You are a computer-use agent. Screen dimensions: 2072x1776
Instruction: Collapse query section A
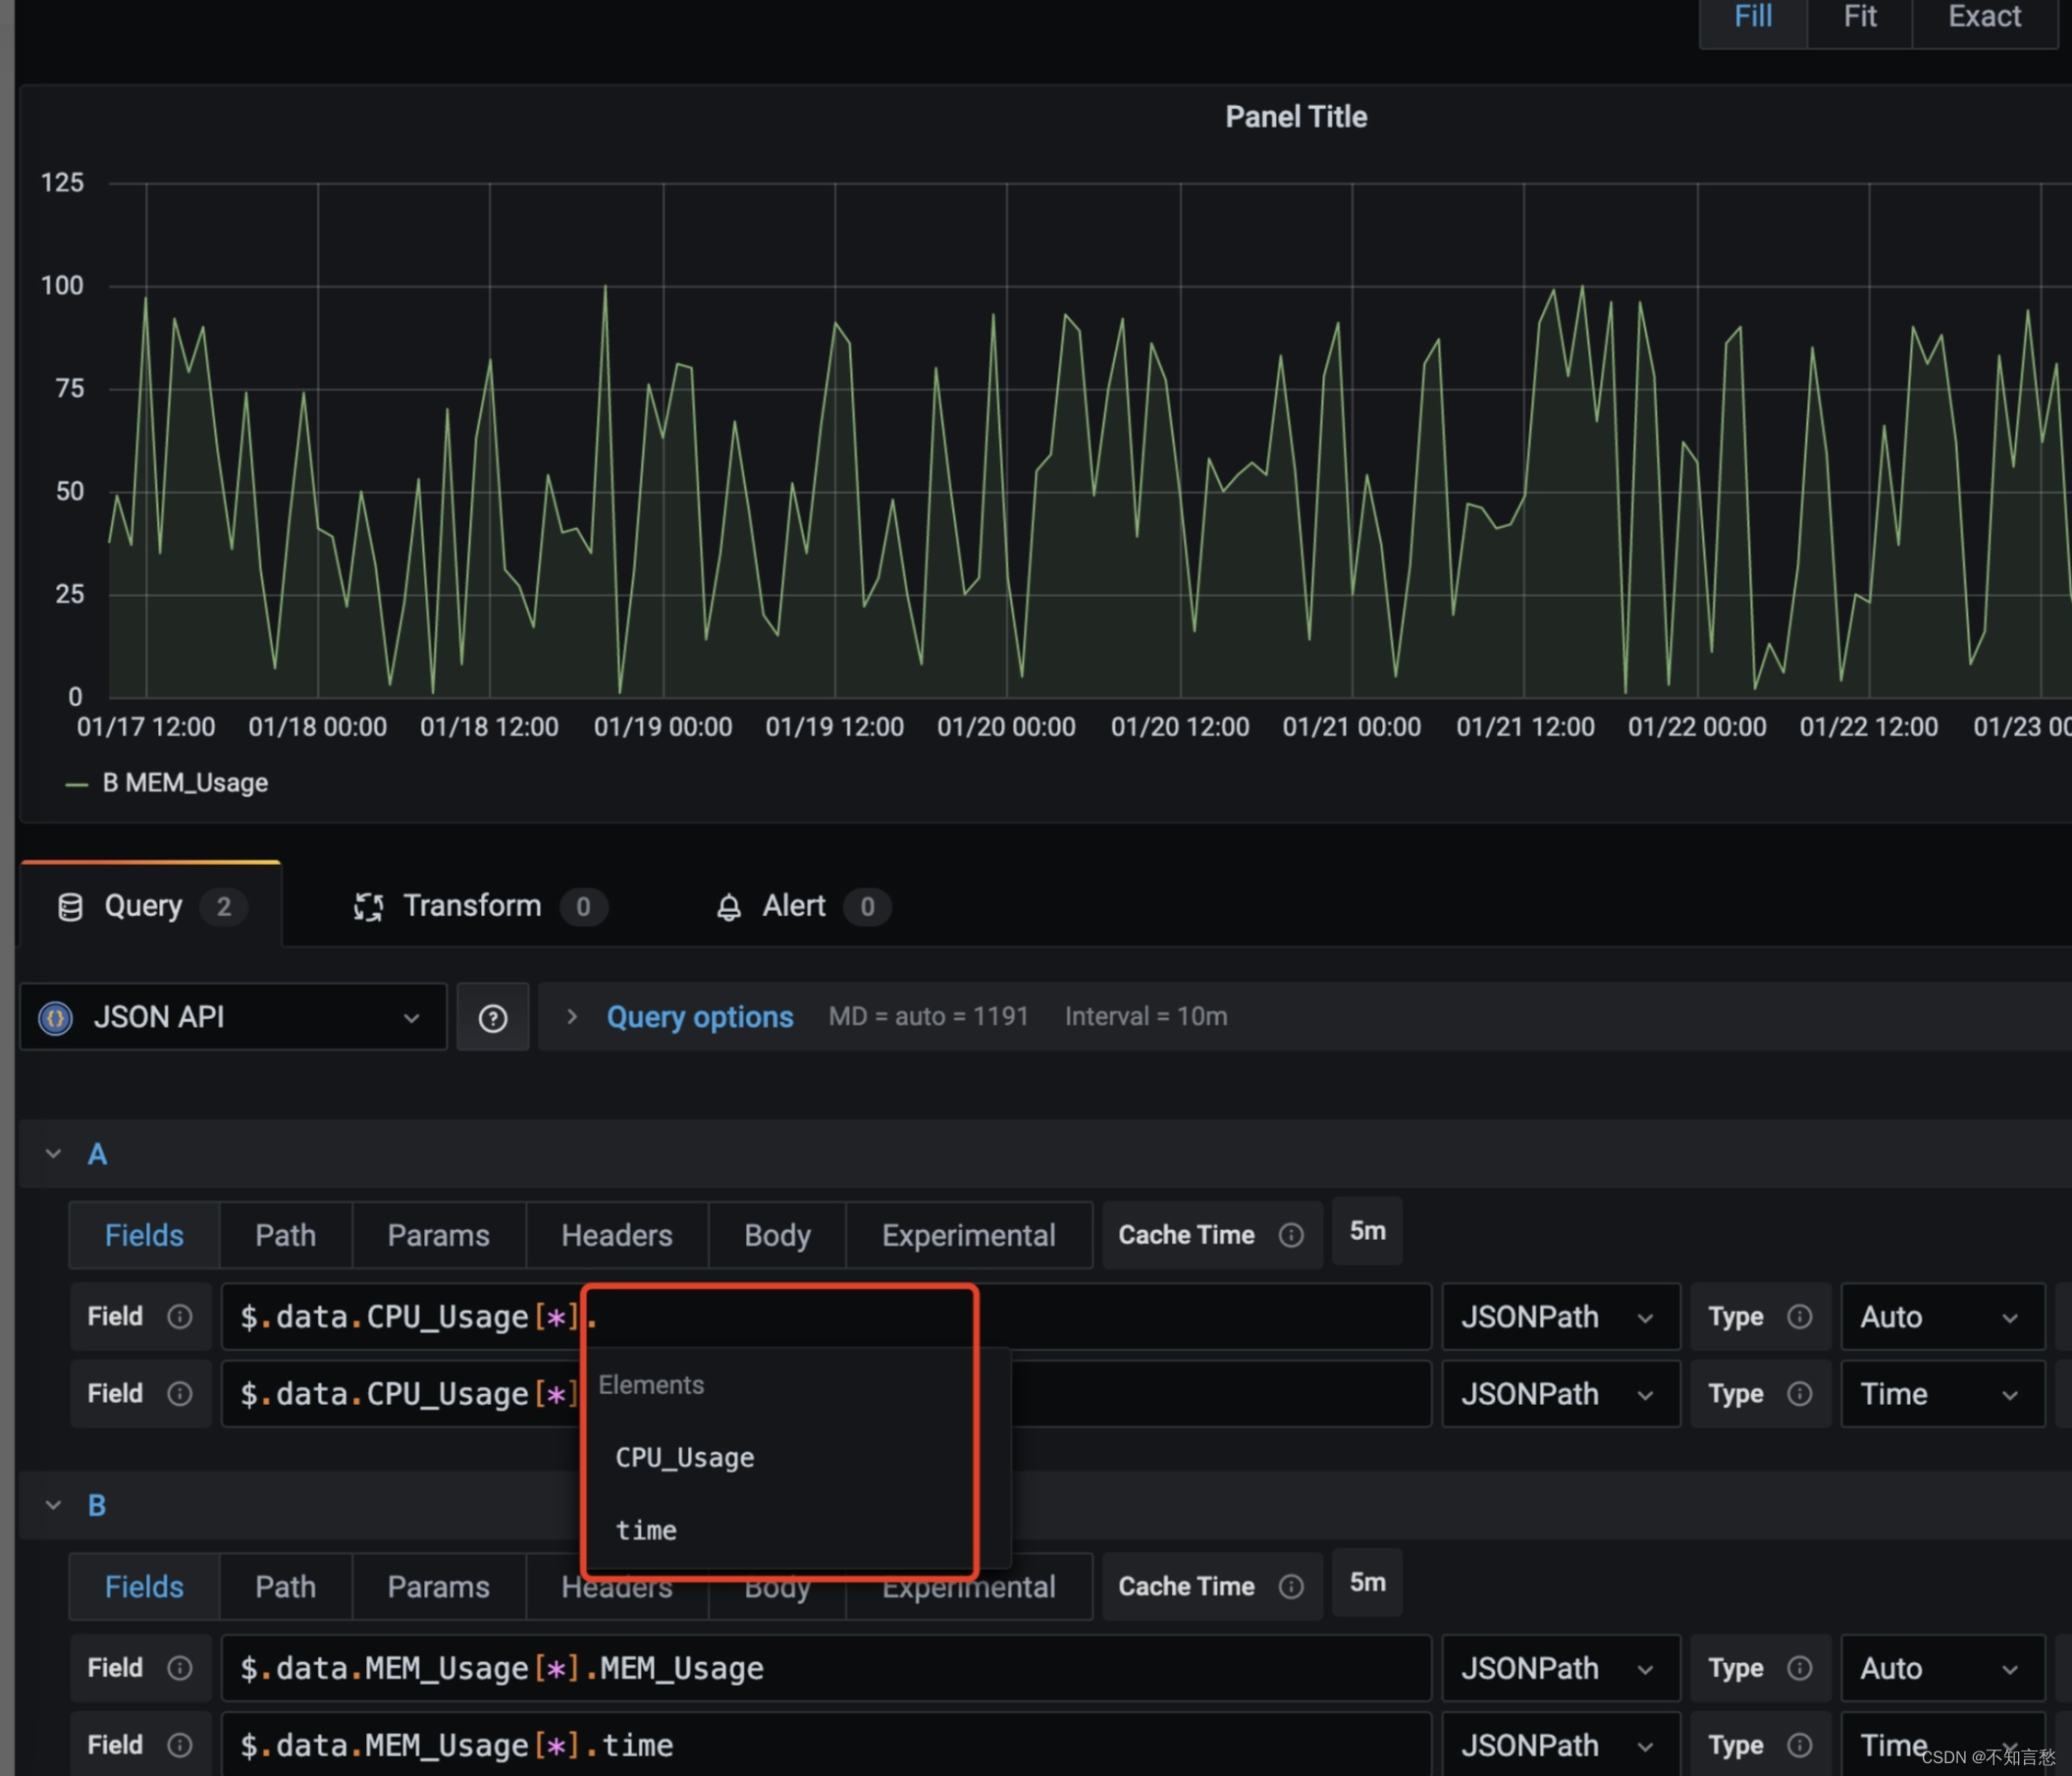(x=53, y=1153)
